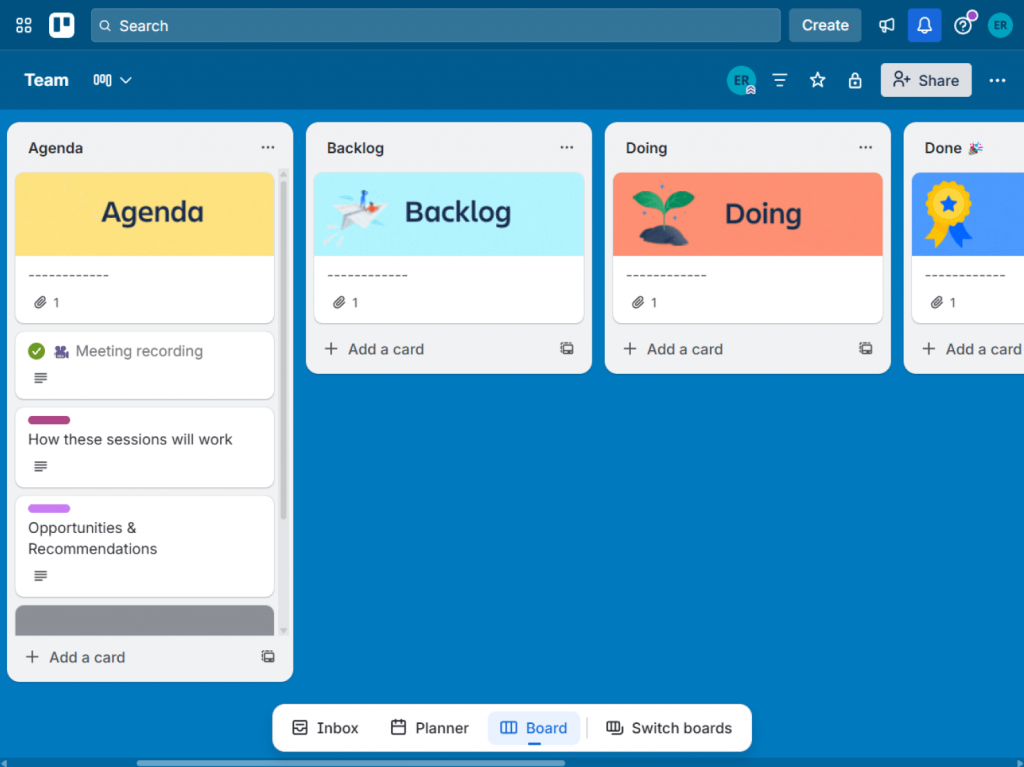Image resolution: width=1024 pixels, height=767 pixels.
Task: Select the Board tab
Action: pyautogui.click(x=534, y=728)
